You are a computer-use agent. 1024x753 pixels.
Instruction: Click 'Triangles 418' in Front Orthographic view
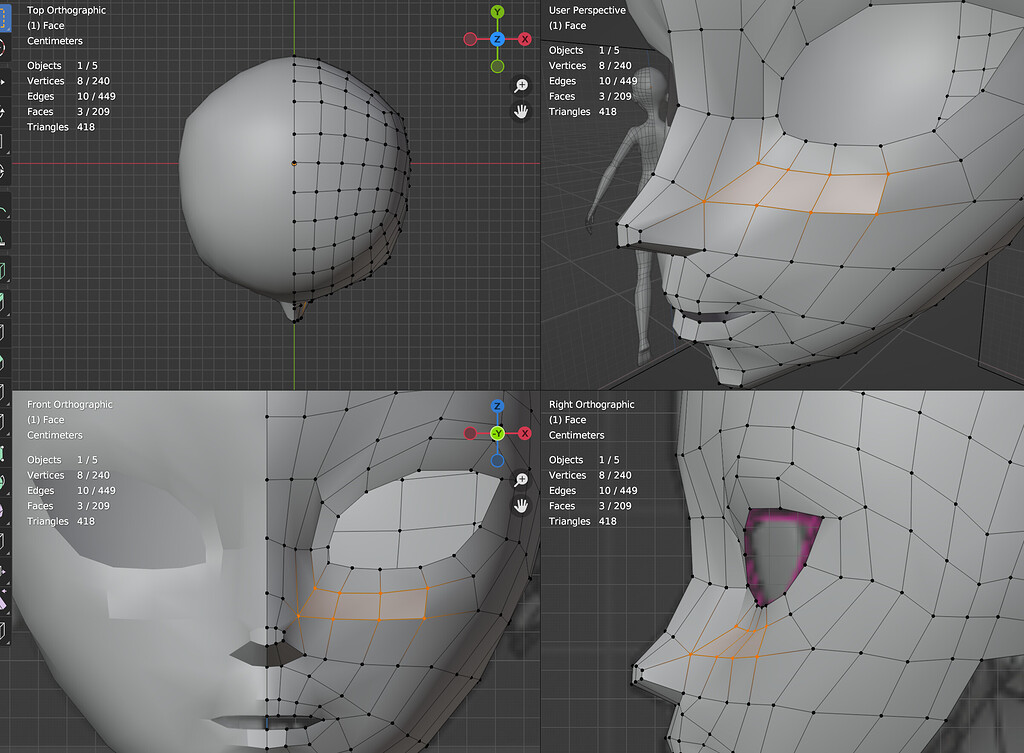(x=61, y=521)
